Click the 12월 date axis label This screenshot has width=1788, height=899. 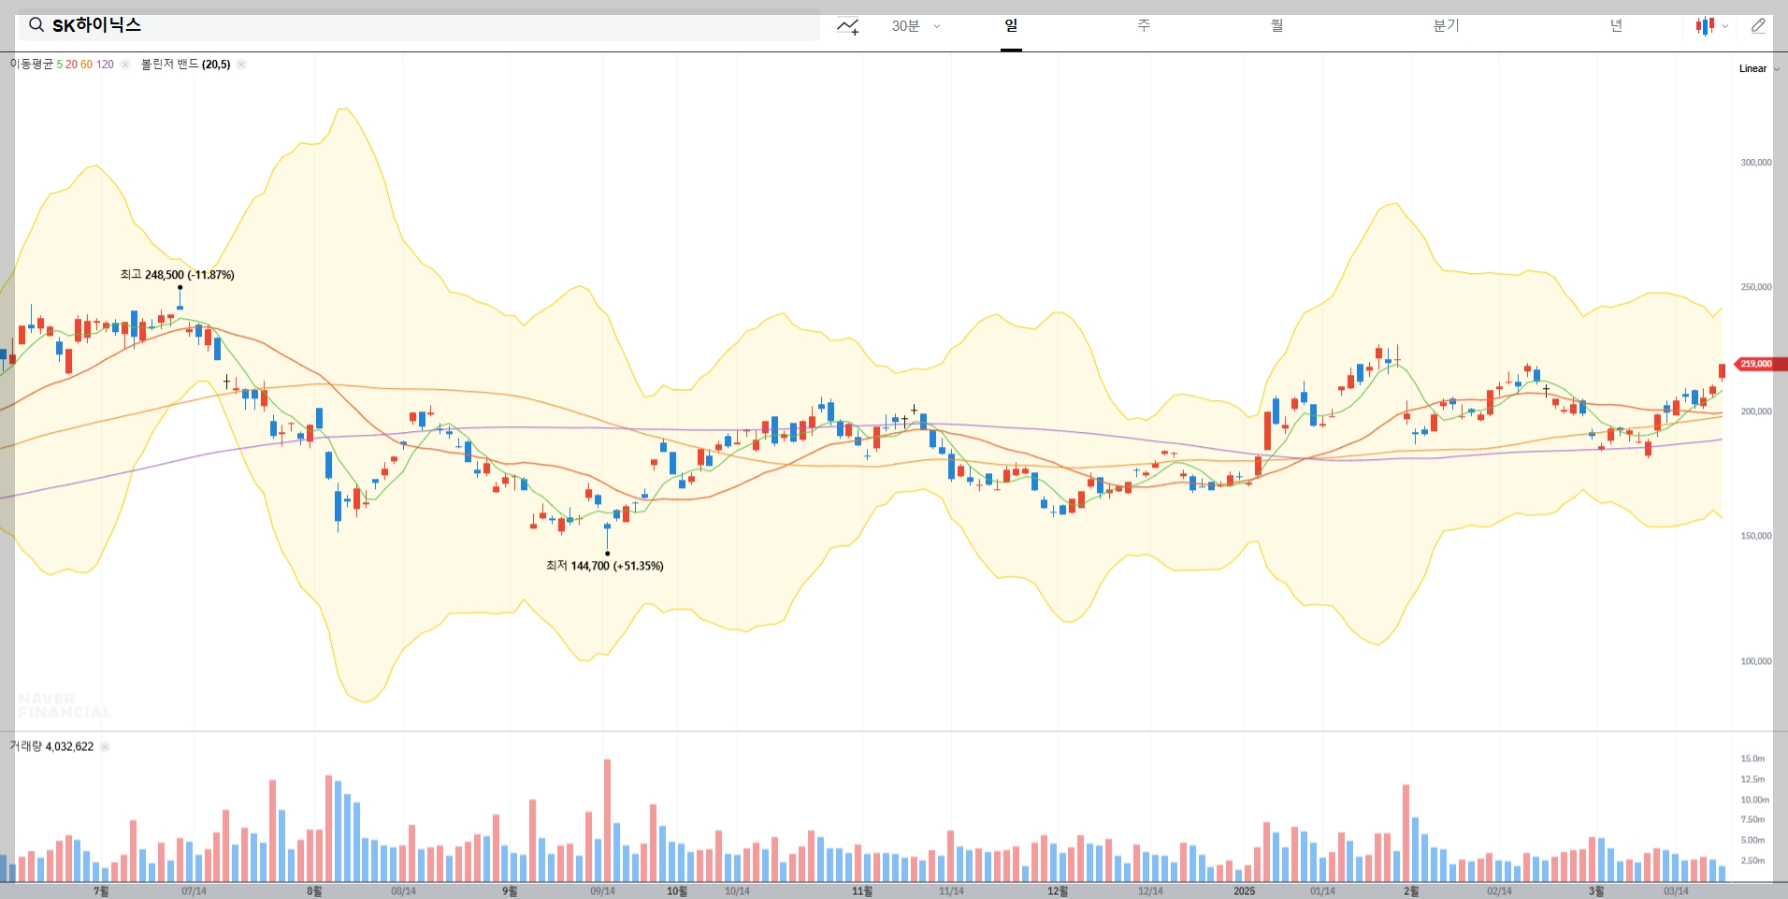[x=1057, y=891]
